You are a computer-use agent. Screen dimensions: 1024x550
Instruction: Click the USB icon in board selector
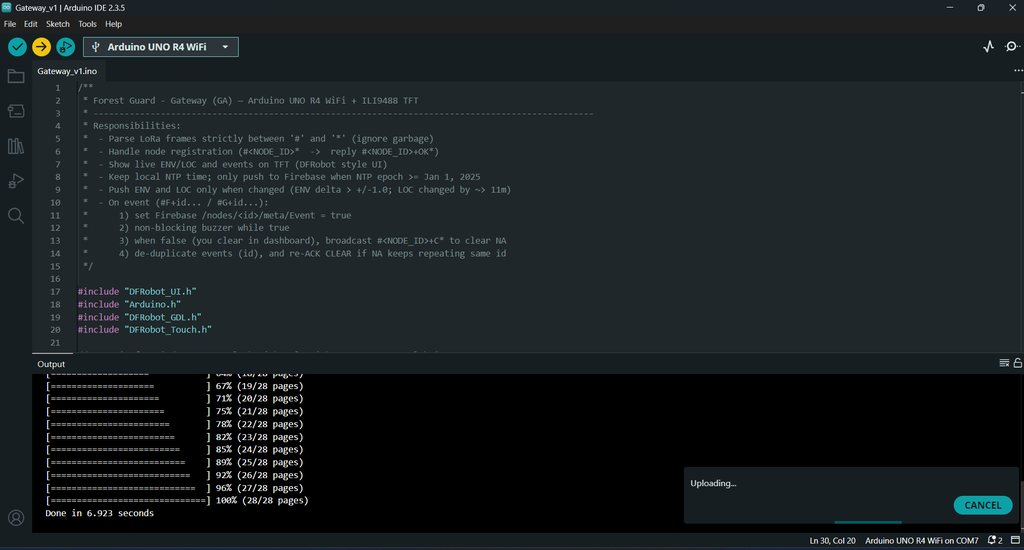(x=96, y=47)
